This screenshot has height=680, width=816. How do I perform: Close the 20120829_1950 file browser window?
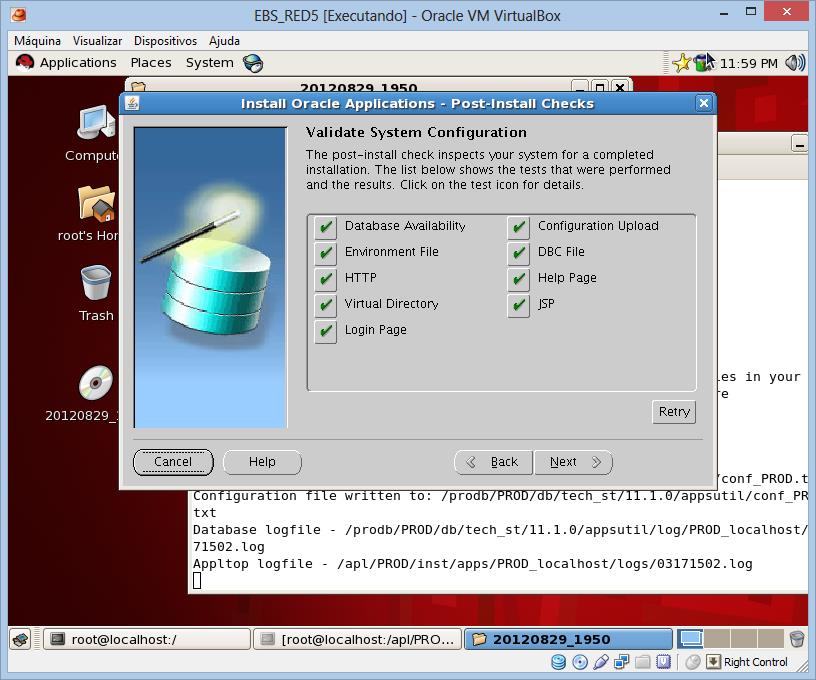pyautogui.click(x=619, y=87)
